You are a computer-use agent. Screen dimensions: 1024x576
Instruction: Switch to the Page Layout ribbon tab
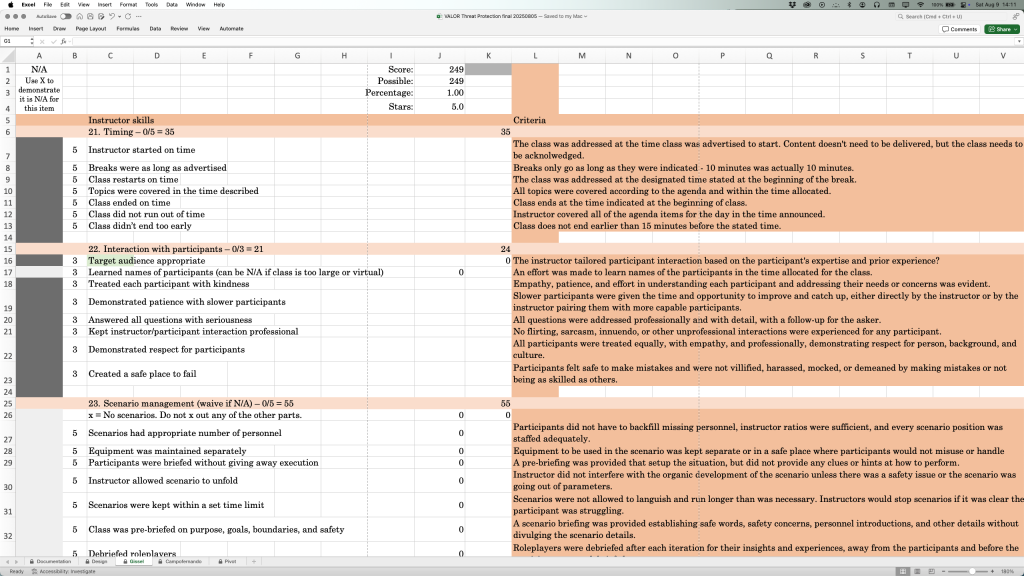91,29
